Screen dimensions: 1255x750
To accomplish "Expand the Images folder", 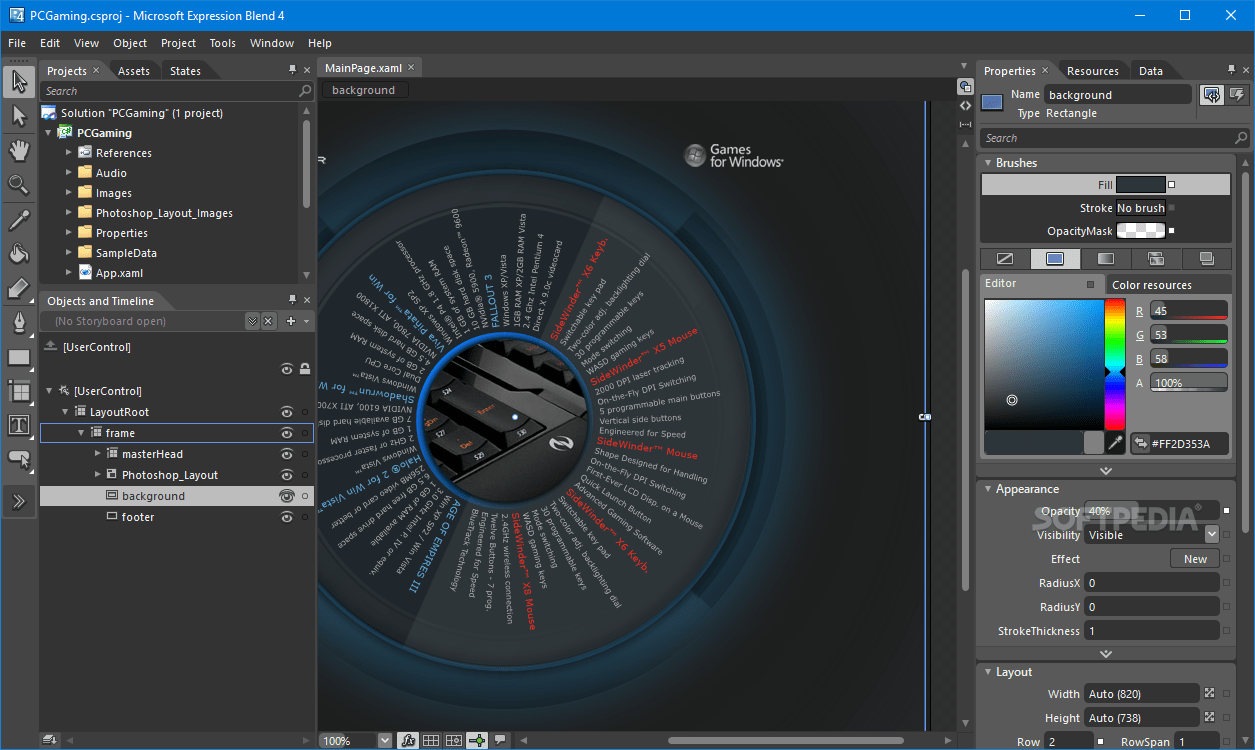I will (69, 193).
